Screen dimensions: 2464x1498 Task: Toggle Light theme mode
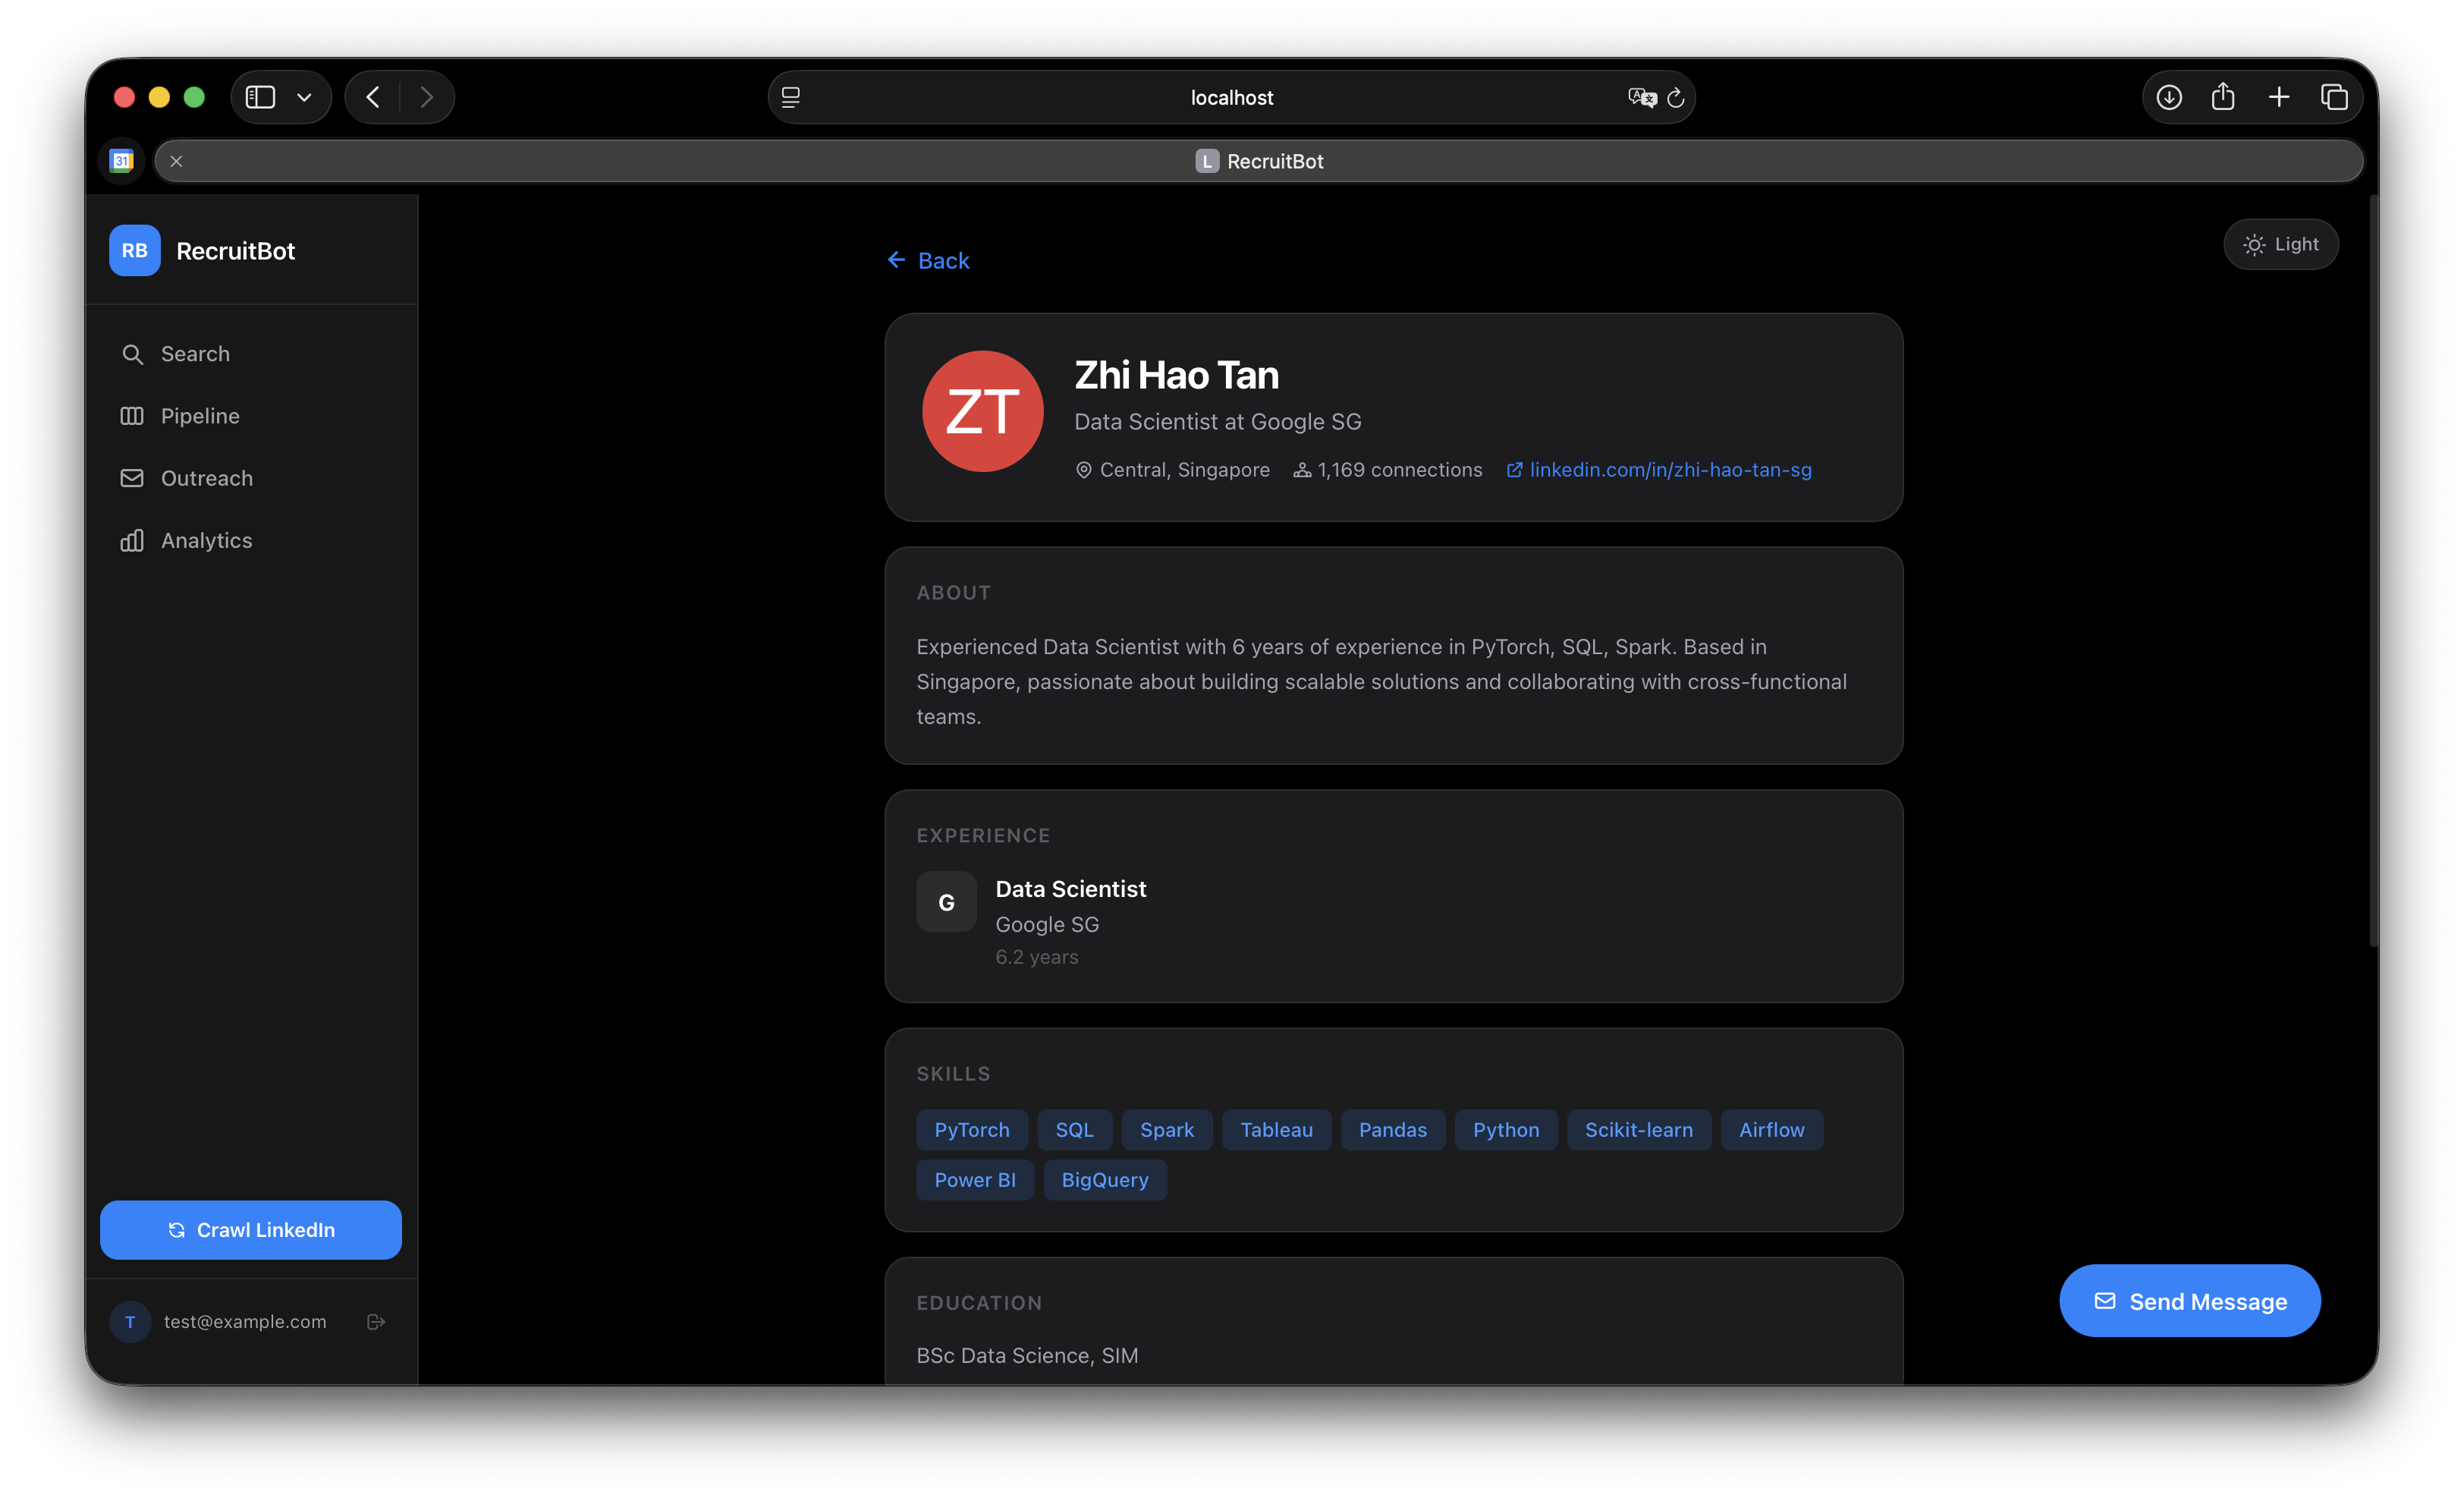2280,245
